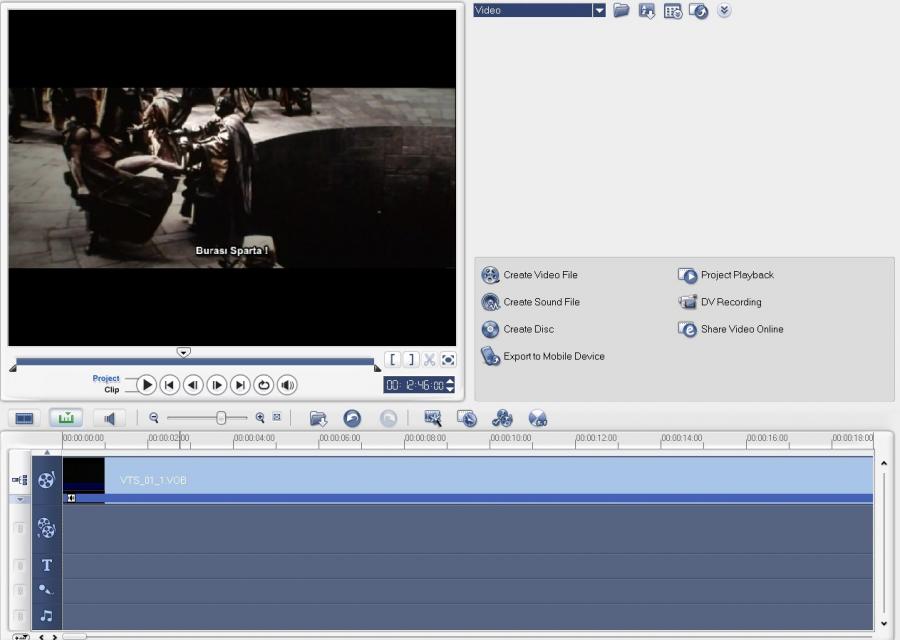
Task: Select the Music Track icon
Action: [46, 616]
